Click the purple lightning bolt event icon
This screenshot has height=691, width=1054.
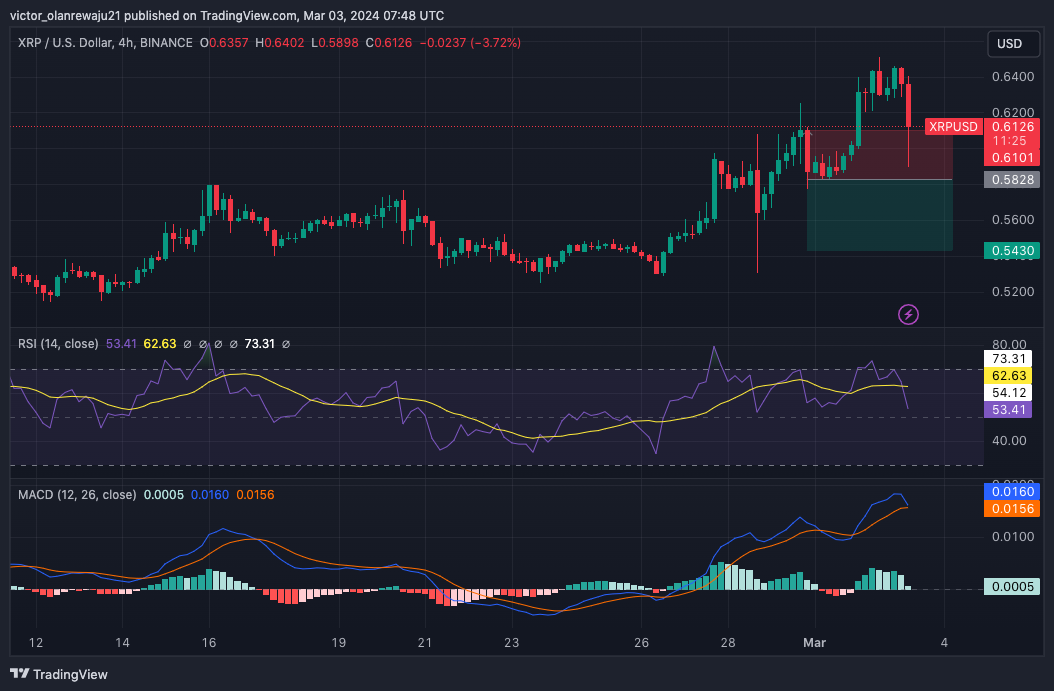908,314
